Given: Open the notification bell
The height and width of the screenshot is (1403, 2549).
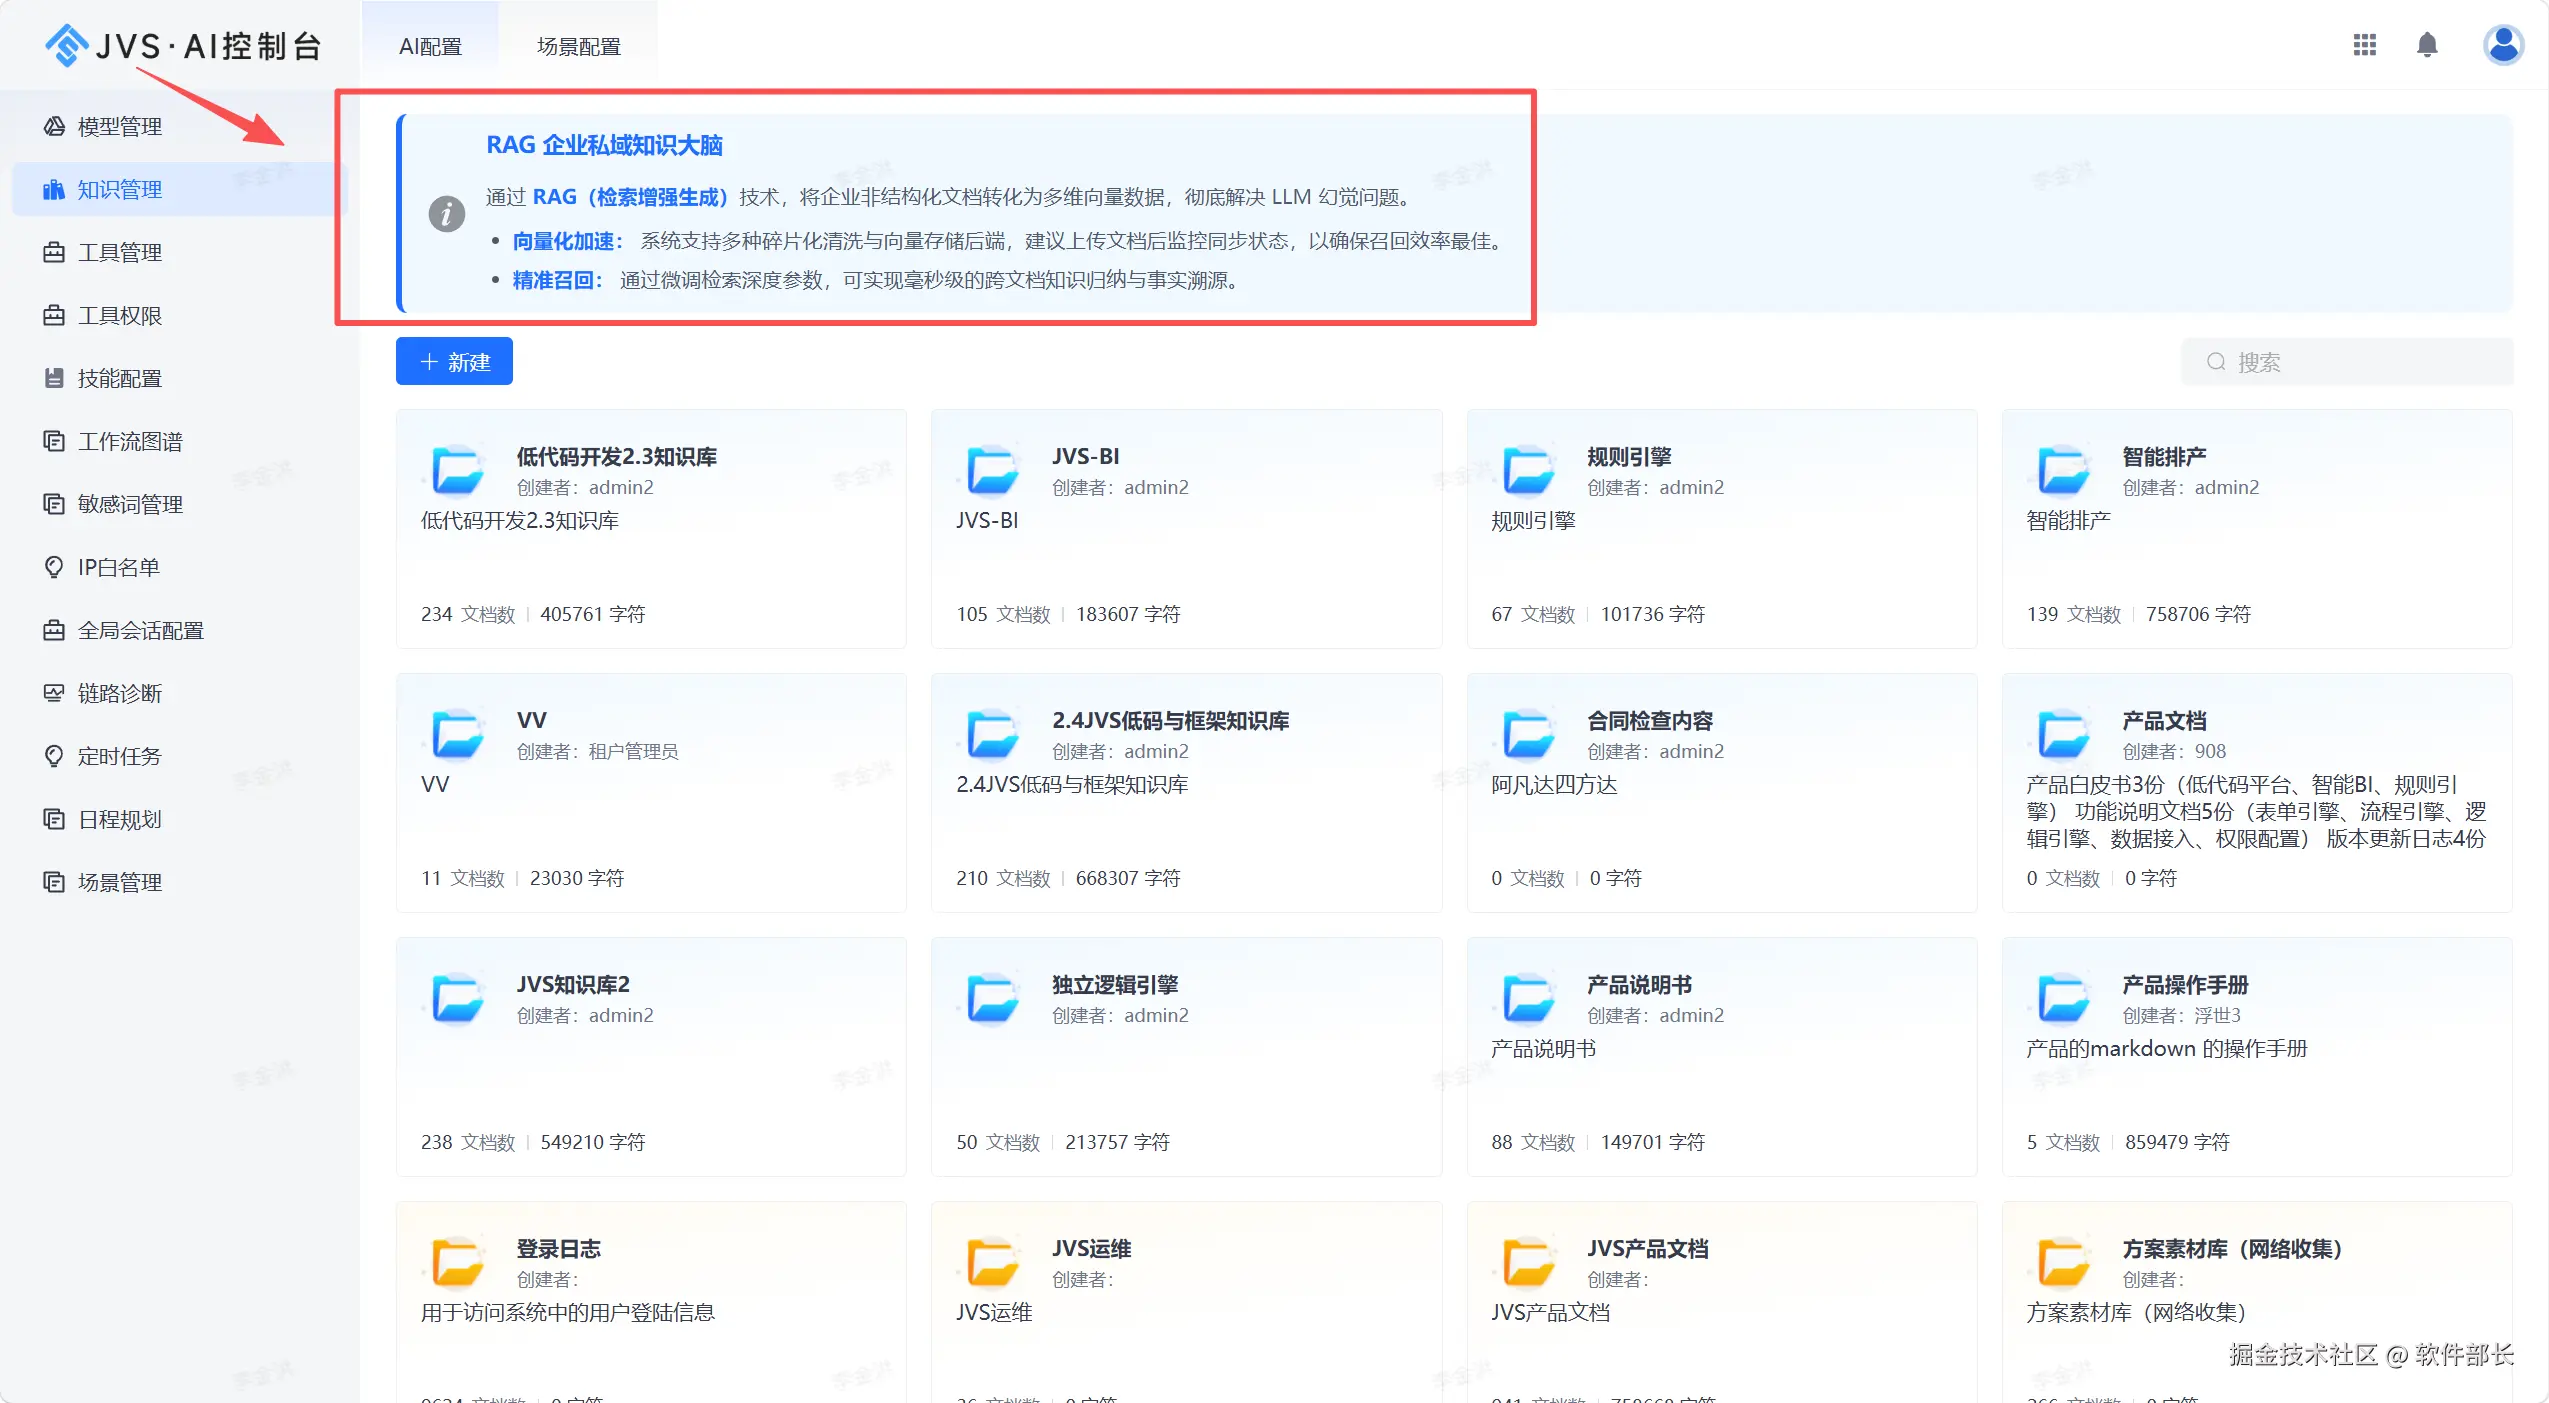Looking at the screenshot, I should pos(2427,45).
